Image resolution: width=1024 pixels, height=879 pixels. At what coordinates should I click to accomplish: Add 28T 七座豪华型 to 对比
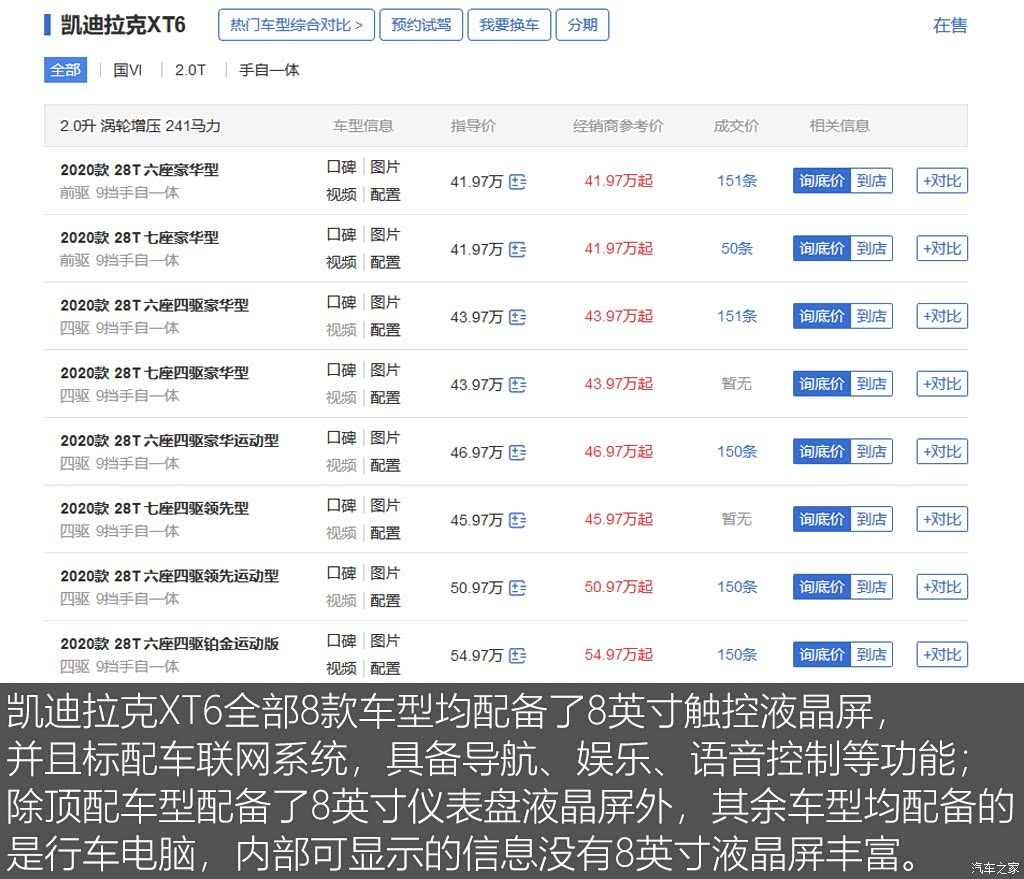[942, 249]
